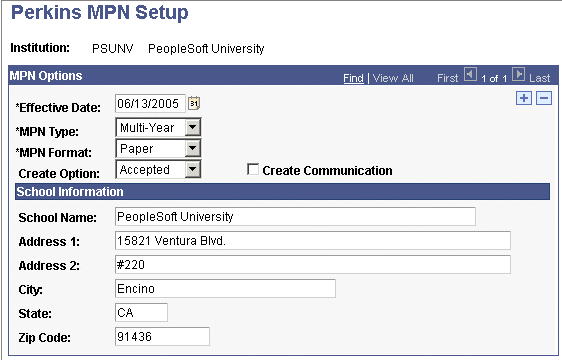Image resolution: width=562 pixels, height=360 pixels.
Task: Click the Zip Code field 91436
Action: pos(162,337)
